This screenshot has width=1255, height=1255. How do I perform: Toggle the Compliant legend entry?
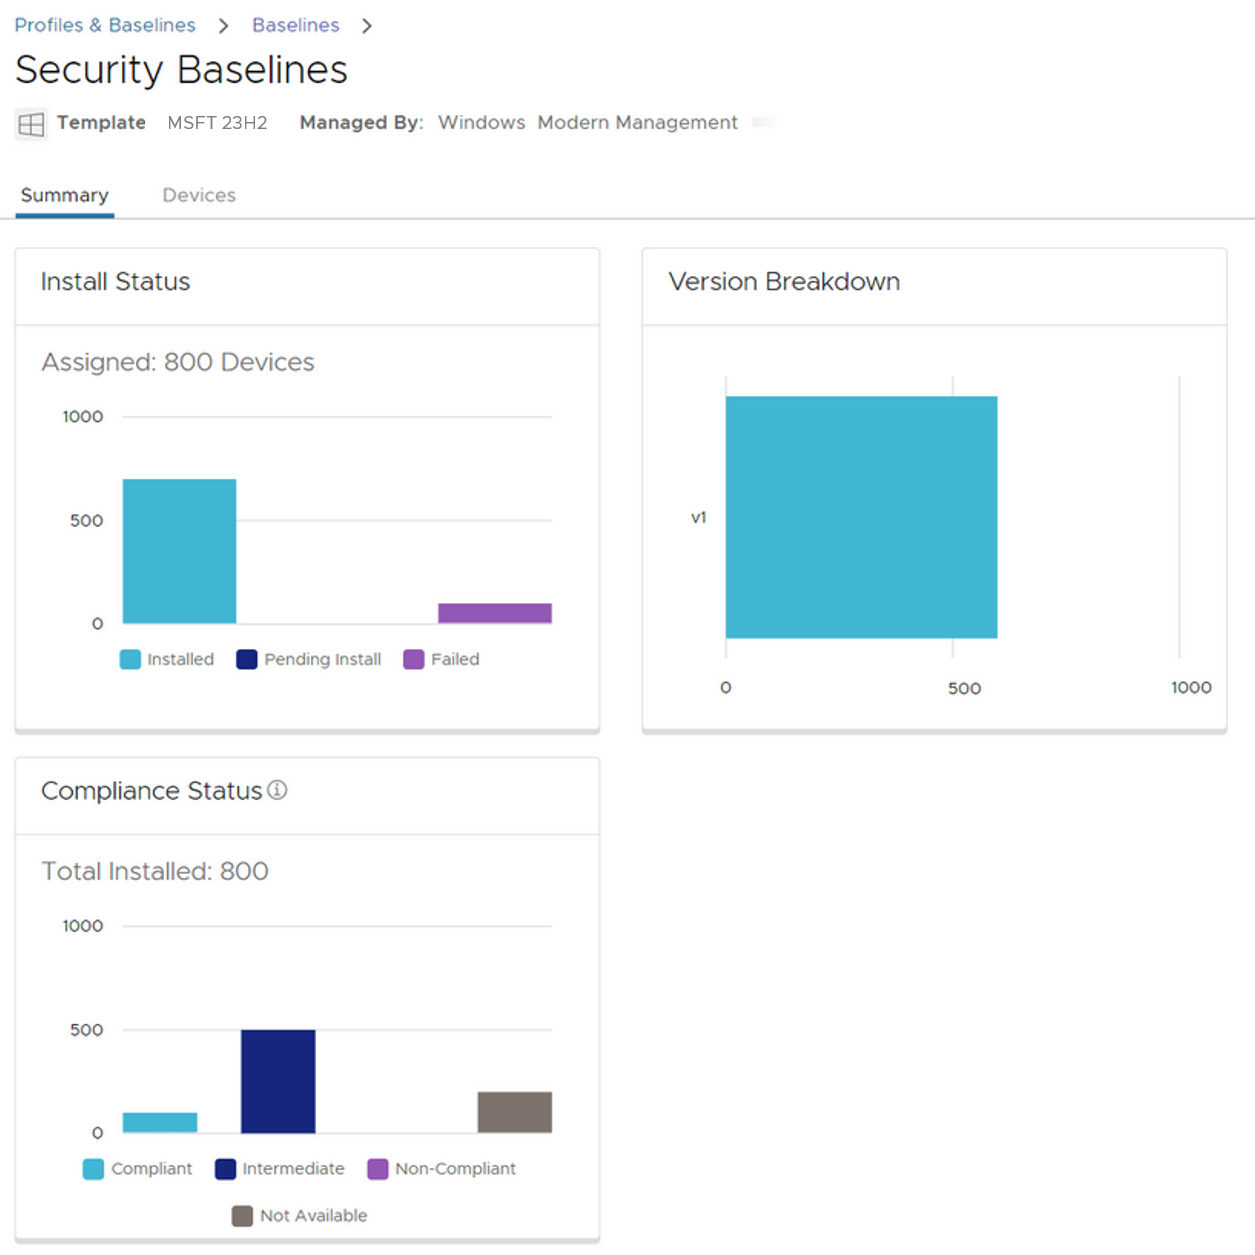[x=92, y=1169]
